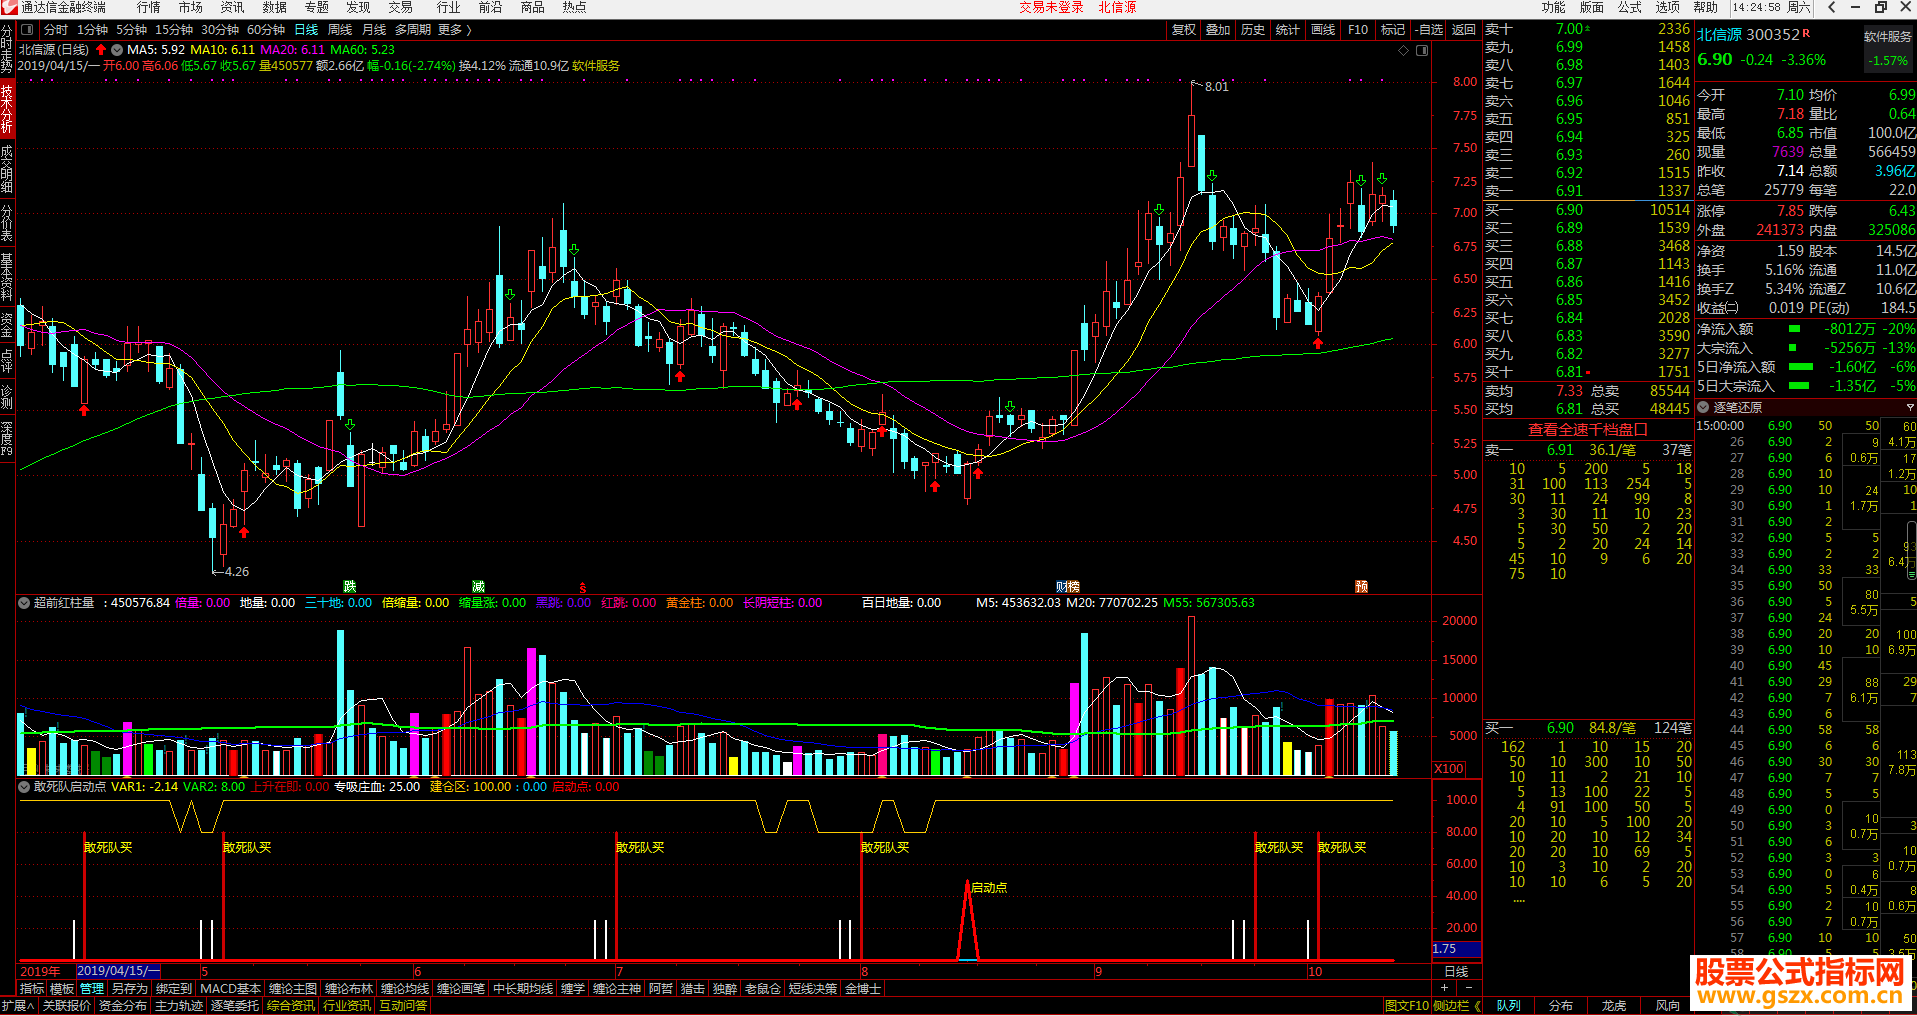Switch chart to 1分钟 period
The height and width of the screenshot is (1016, 1917).
click(93, 30)
